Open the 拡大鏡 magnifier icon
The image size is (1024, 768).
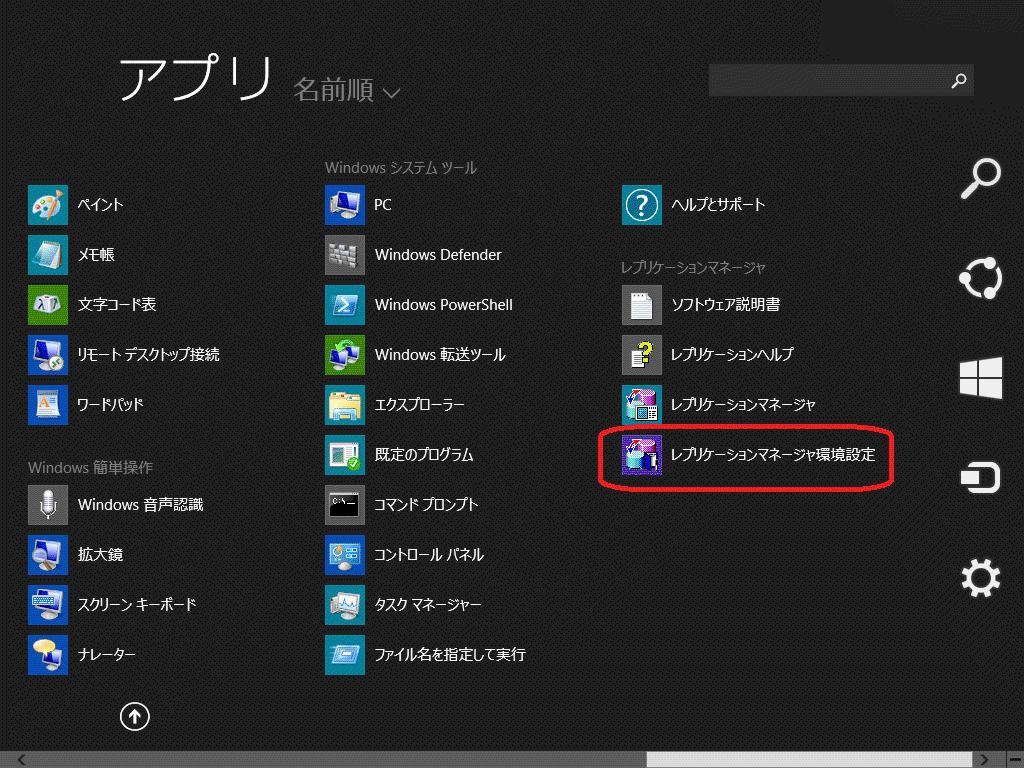point(48,554)
